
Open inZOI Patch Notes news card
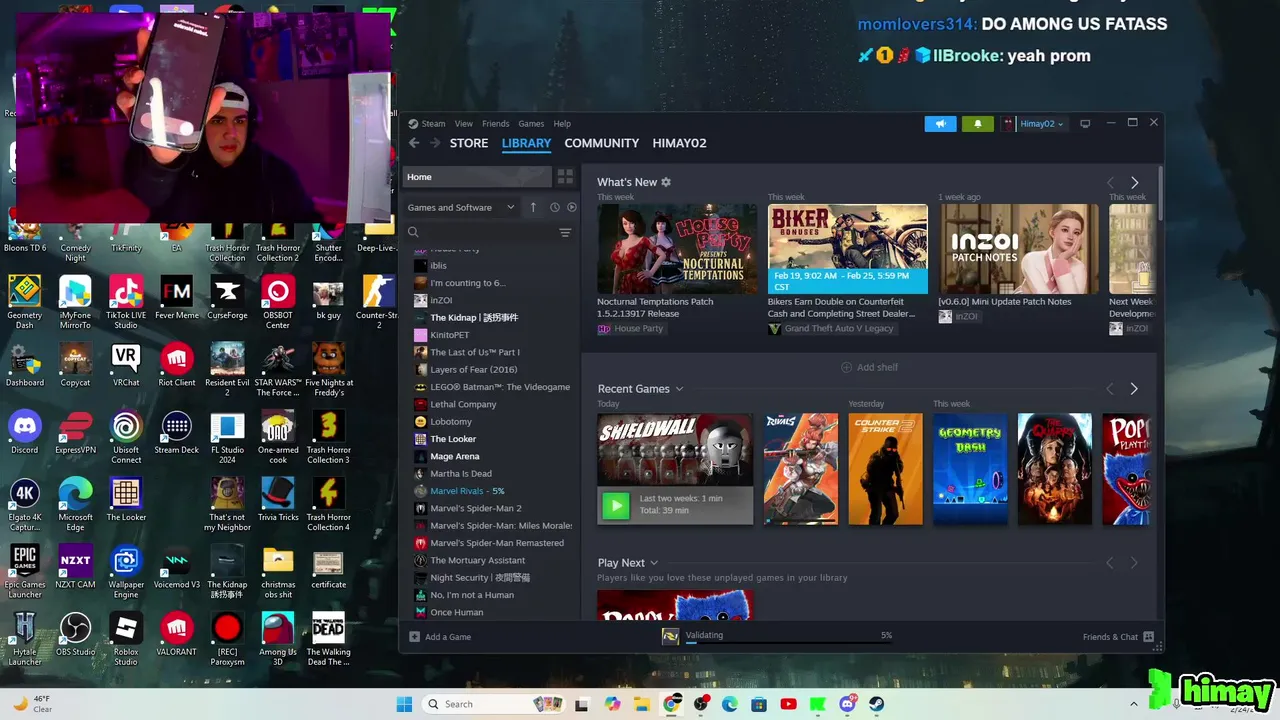point(1018,249)
